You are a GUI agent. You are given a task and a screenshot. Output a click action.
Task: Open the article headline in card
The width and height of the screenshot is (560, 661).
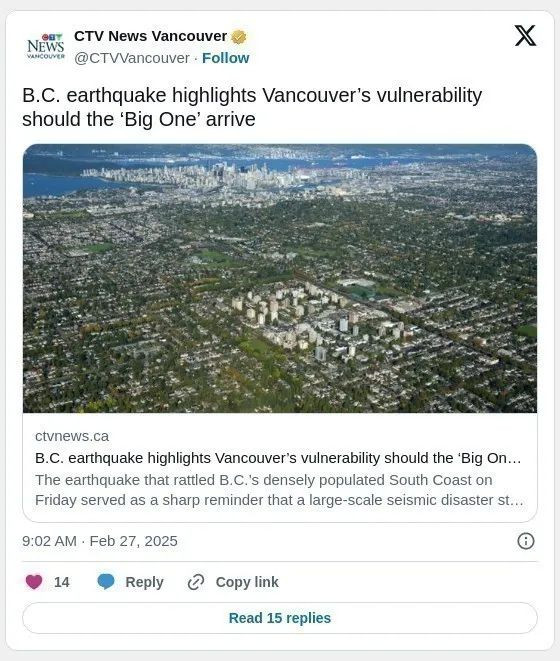pos(278,458)
